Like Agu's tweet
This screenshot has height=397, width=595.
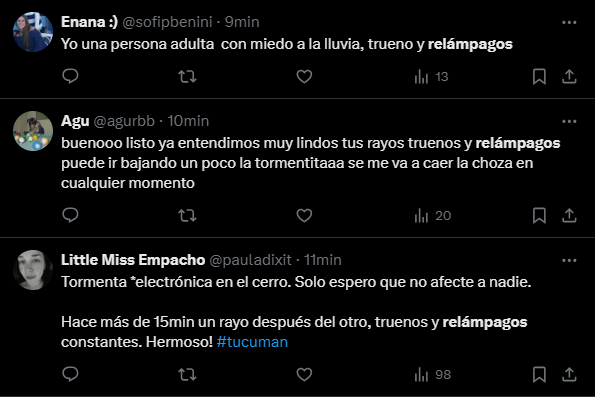(304, 216)
